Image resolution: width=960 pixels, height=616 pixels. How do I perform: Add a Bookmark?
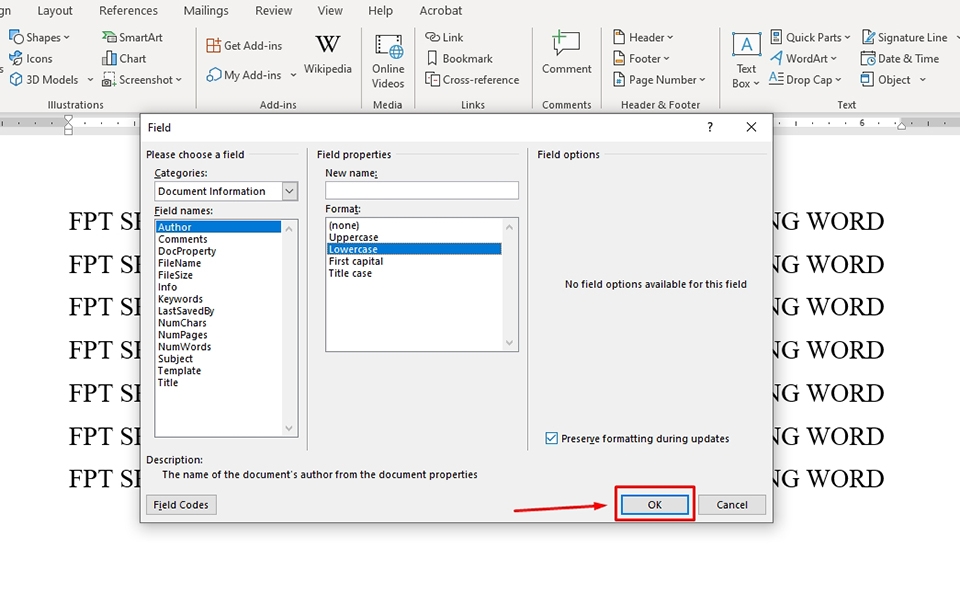click(459, 59)
